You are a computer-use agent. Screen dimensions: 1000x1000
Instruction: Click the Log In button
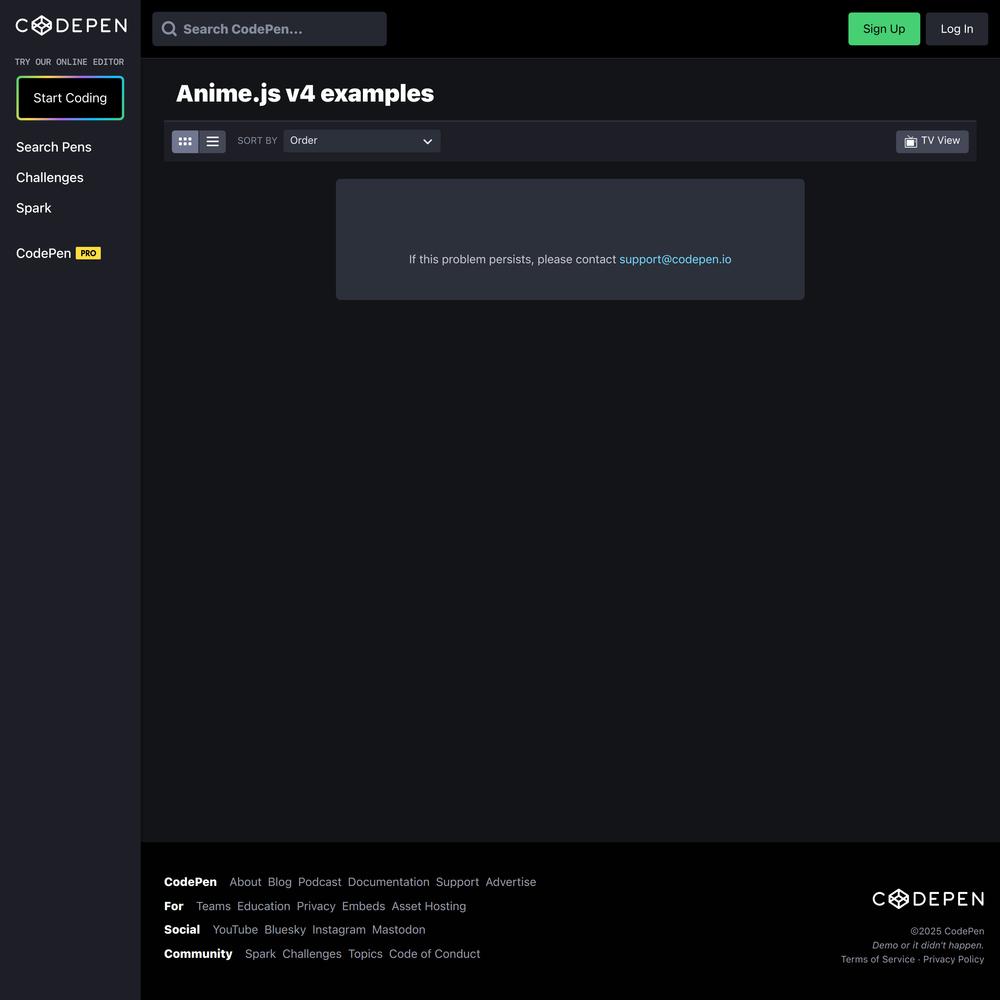[x=956, y=29]
